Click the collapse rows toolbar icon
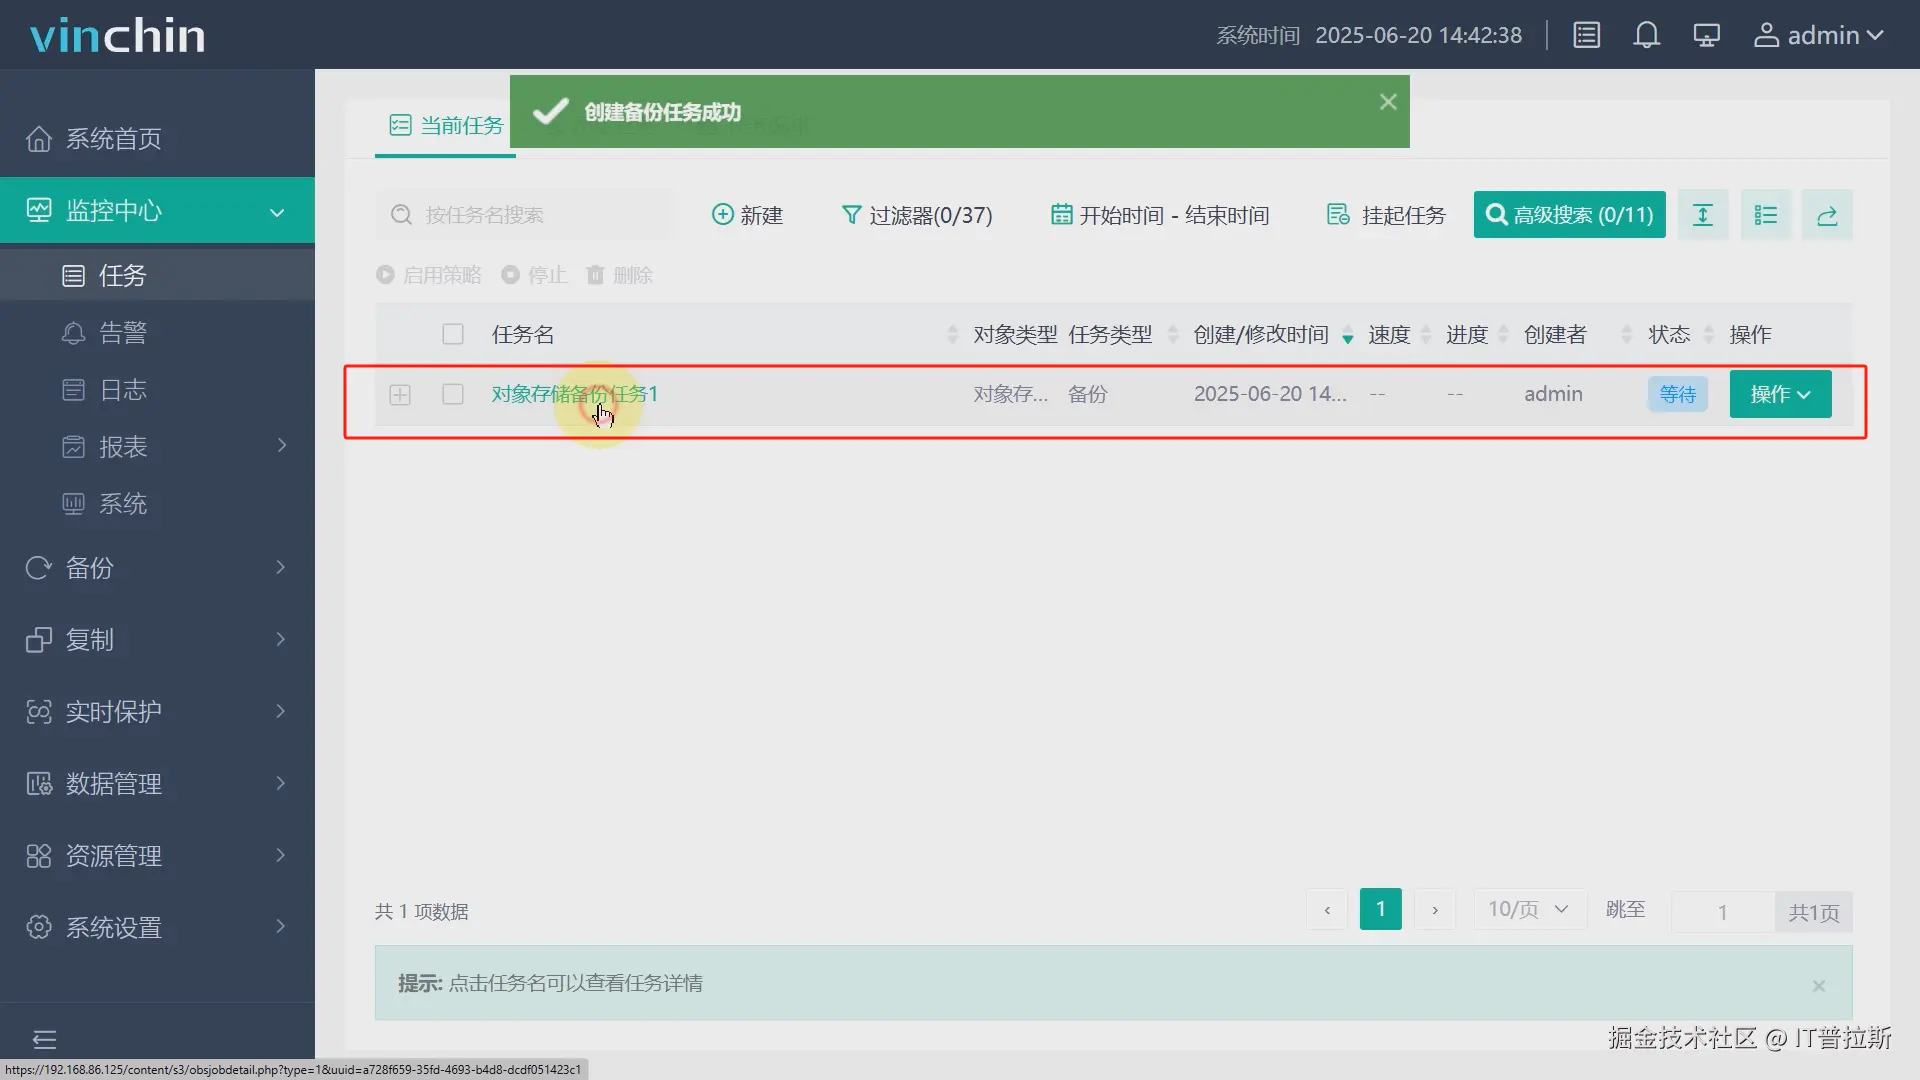This screenshot has height=1080, width=1920. [x=1702, y=215]
